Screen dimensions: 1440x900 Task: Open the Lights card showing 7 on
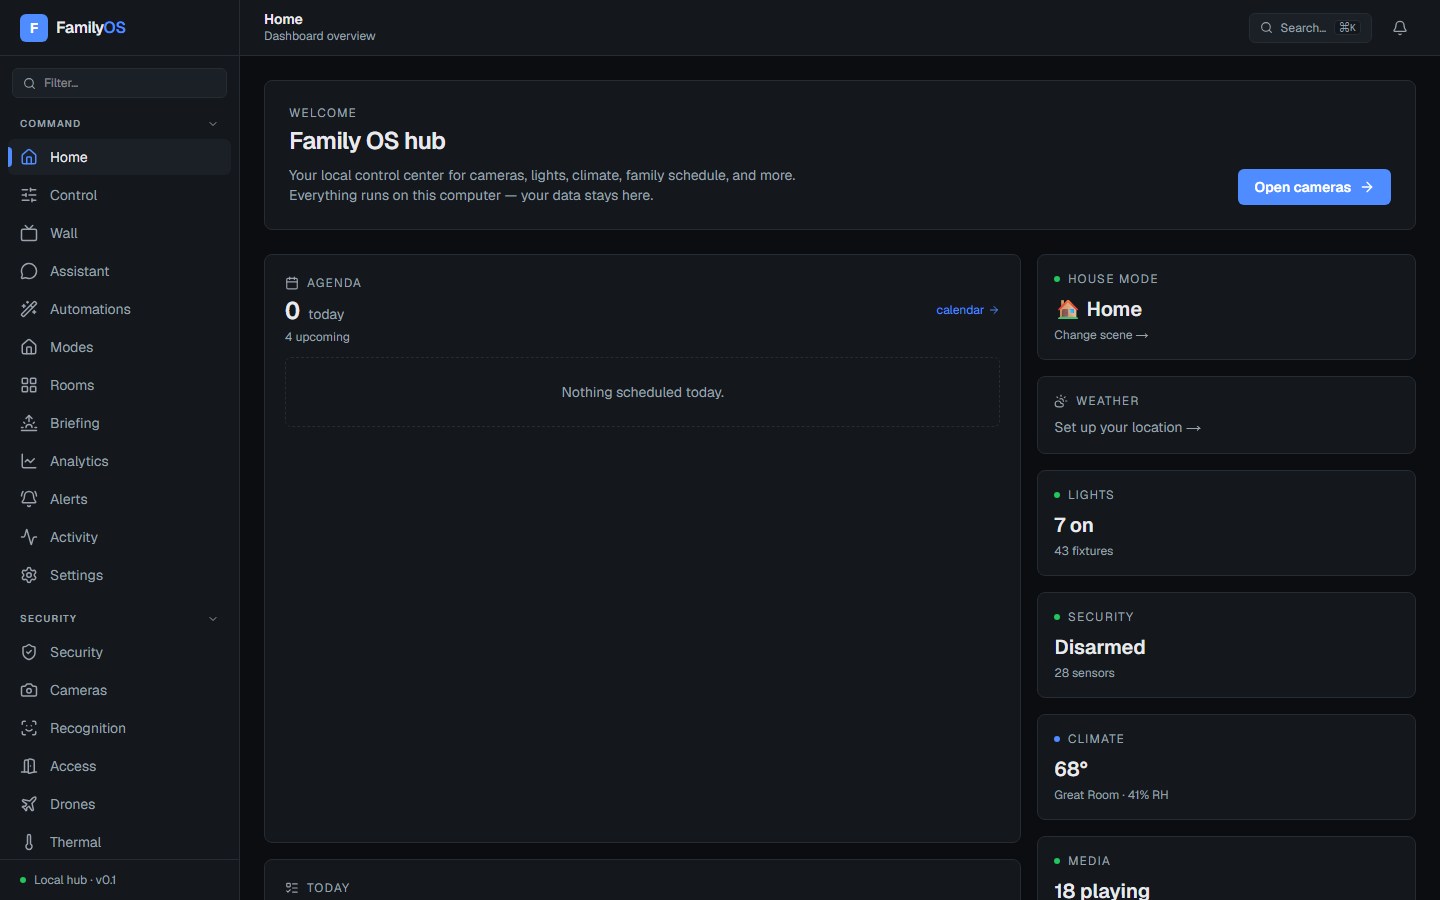(x=1226, y=523)
